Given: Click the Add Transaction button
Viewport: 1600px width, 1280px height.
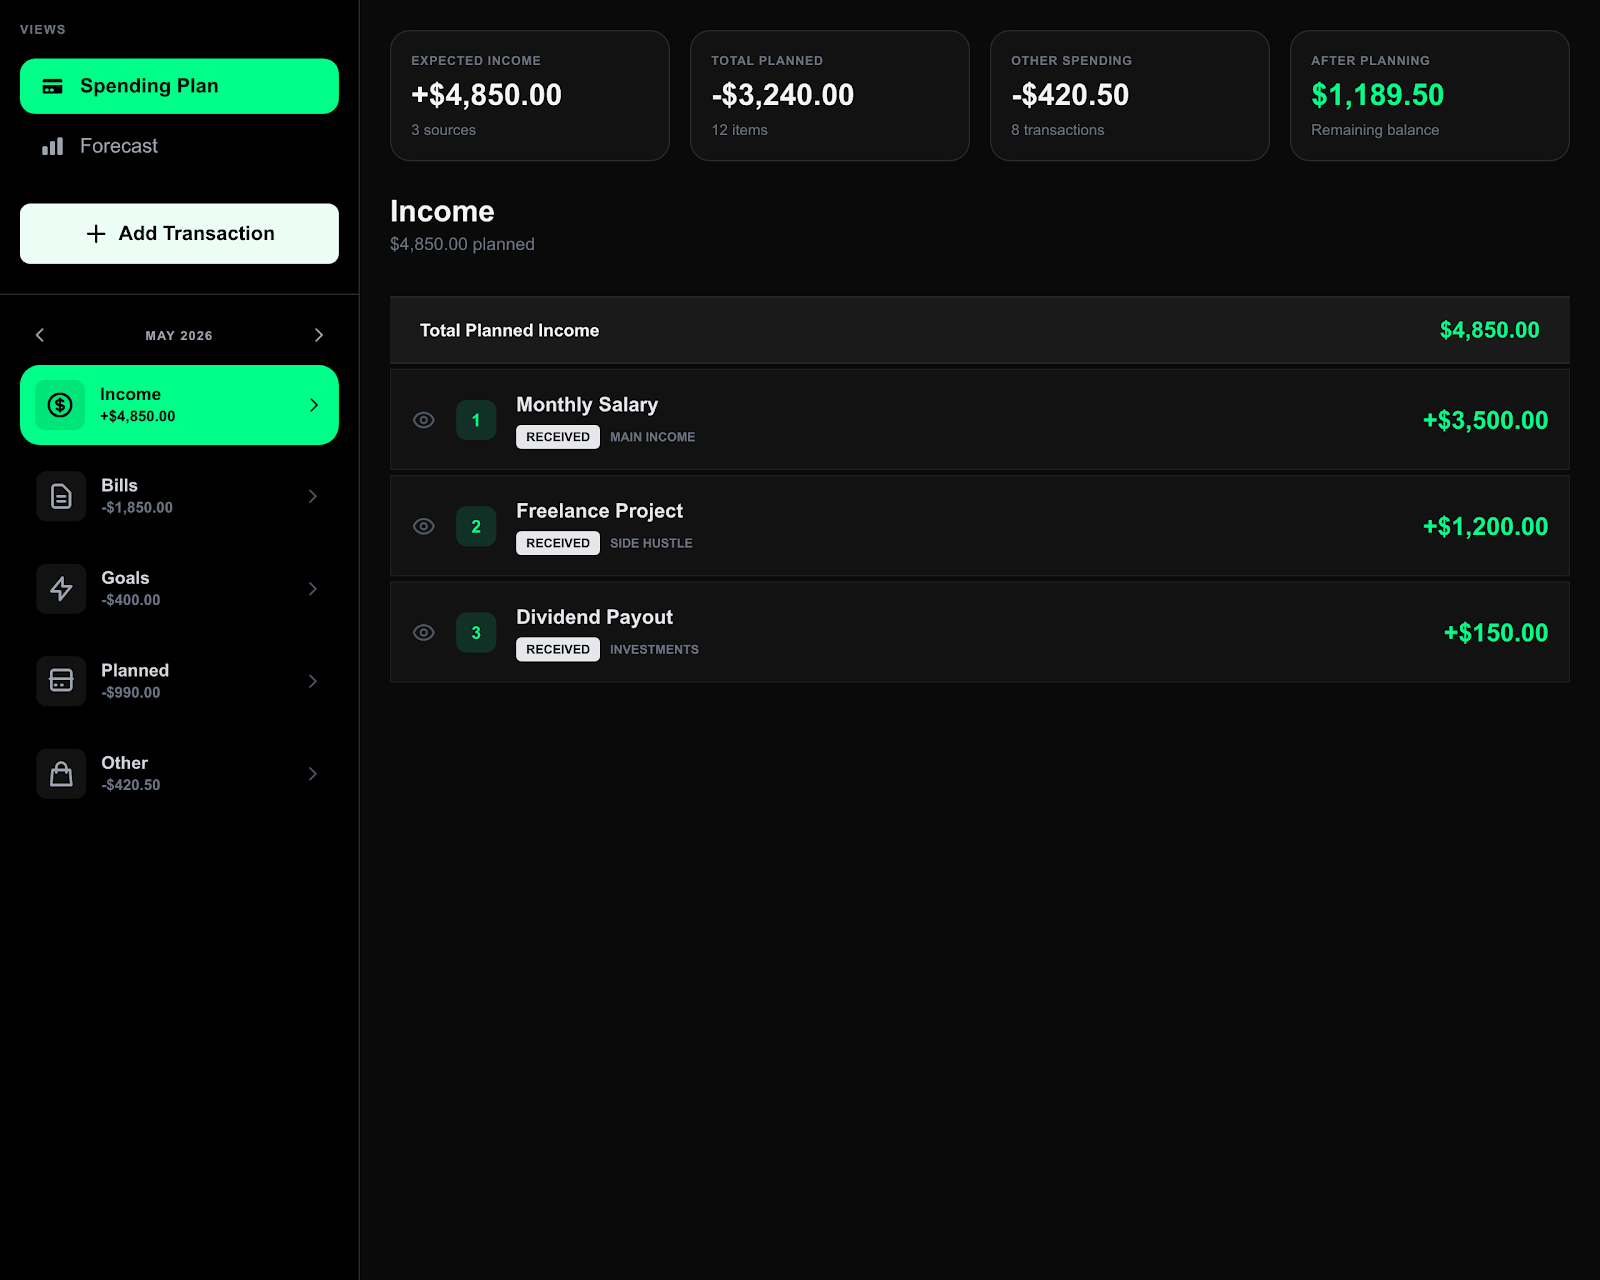Looking at the screenshot, I should (179, 234).
